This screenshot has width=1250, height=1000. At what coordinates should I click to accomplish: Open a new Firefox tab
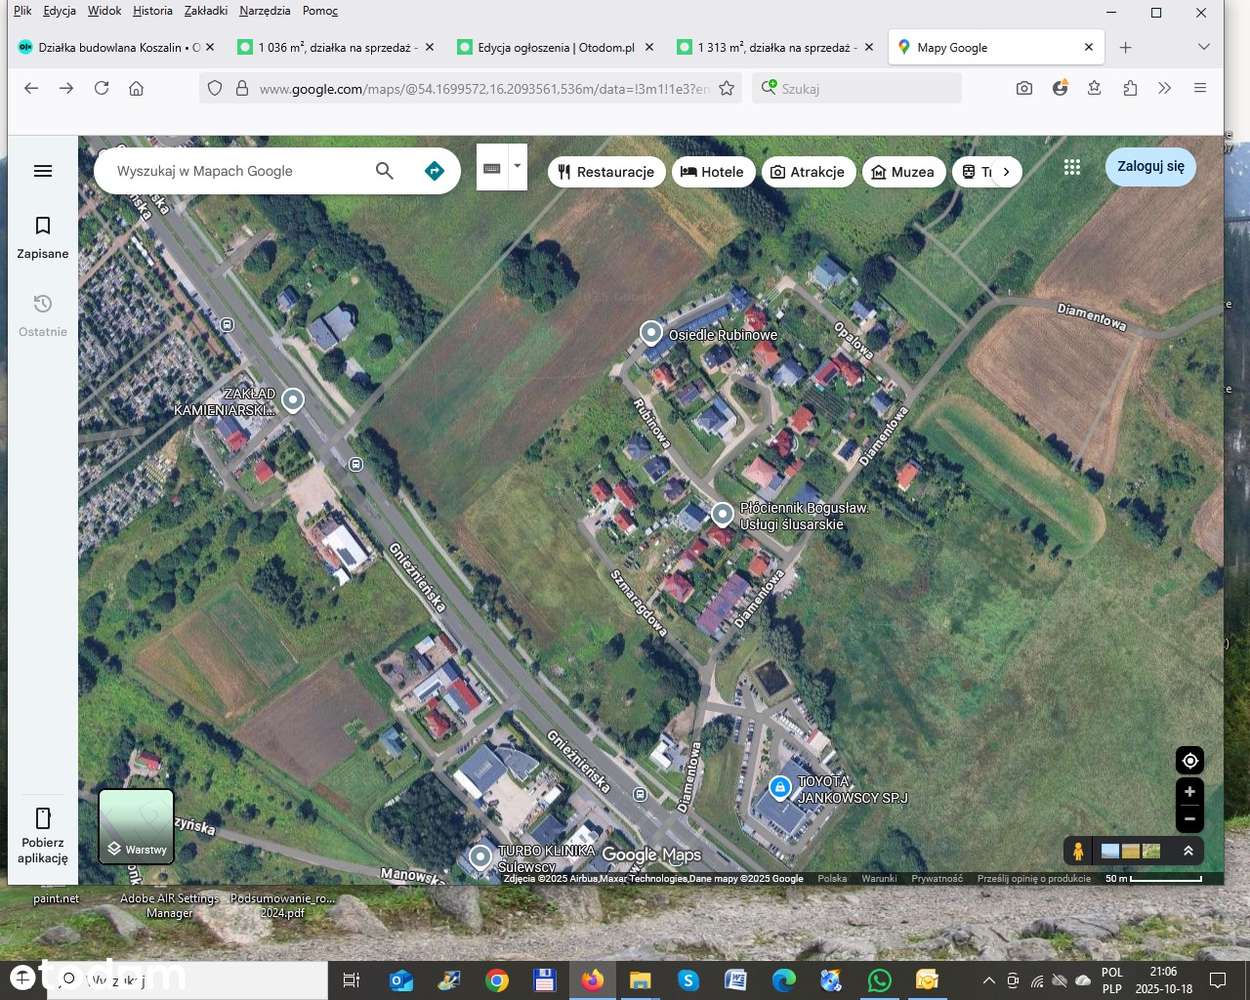(1125, 47)
